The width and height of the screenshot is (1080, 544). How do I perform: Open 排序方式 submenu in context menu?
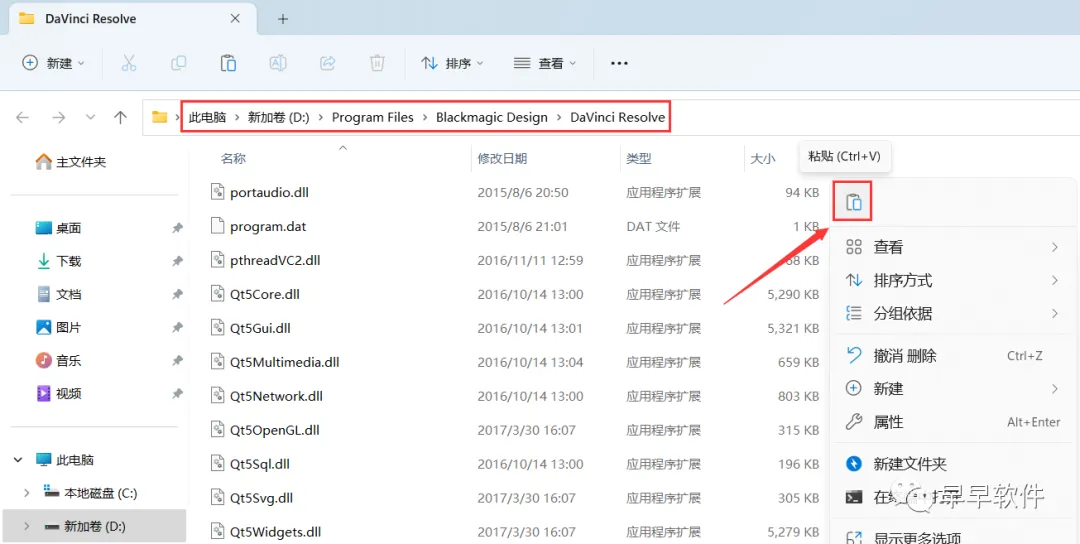pos(953,280)
